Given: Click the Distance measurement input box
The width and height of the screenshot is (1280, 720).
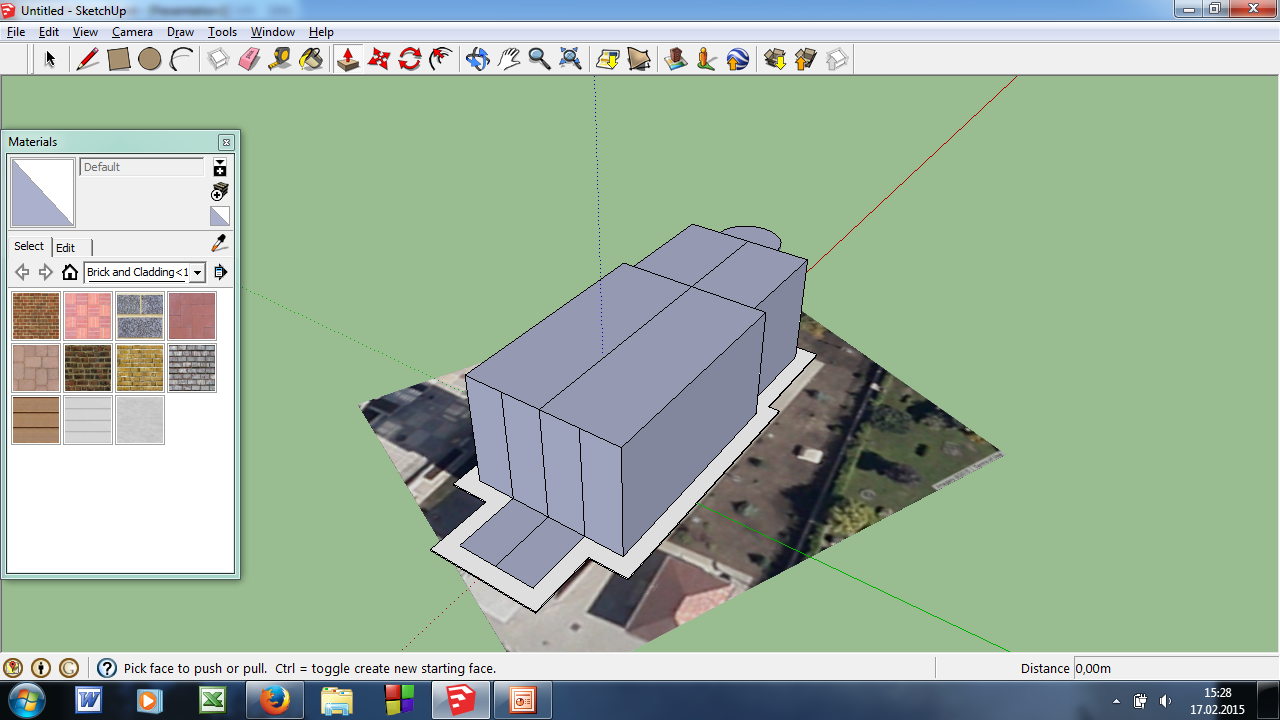Looking at the screenshot, I should coord(1172,668).
